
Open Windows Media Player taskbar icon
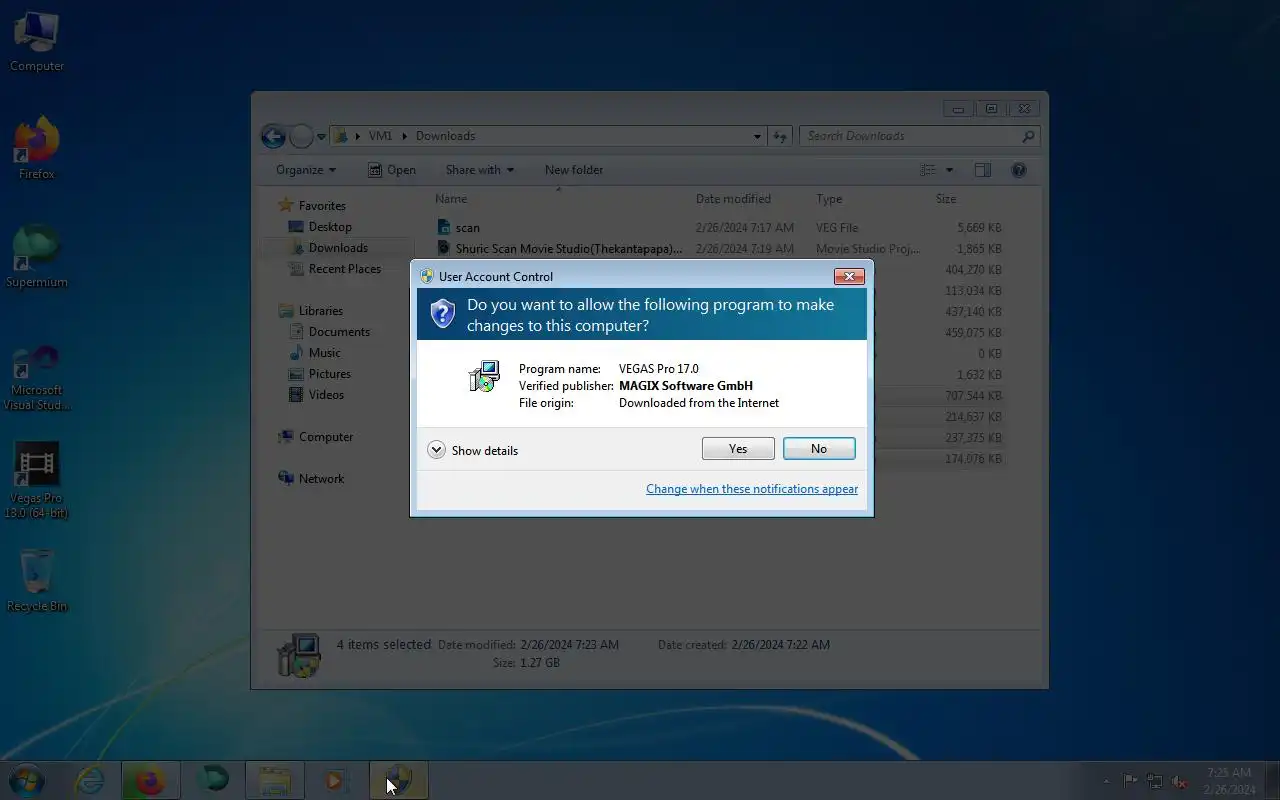click(336, 780)
